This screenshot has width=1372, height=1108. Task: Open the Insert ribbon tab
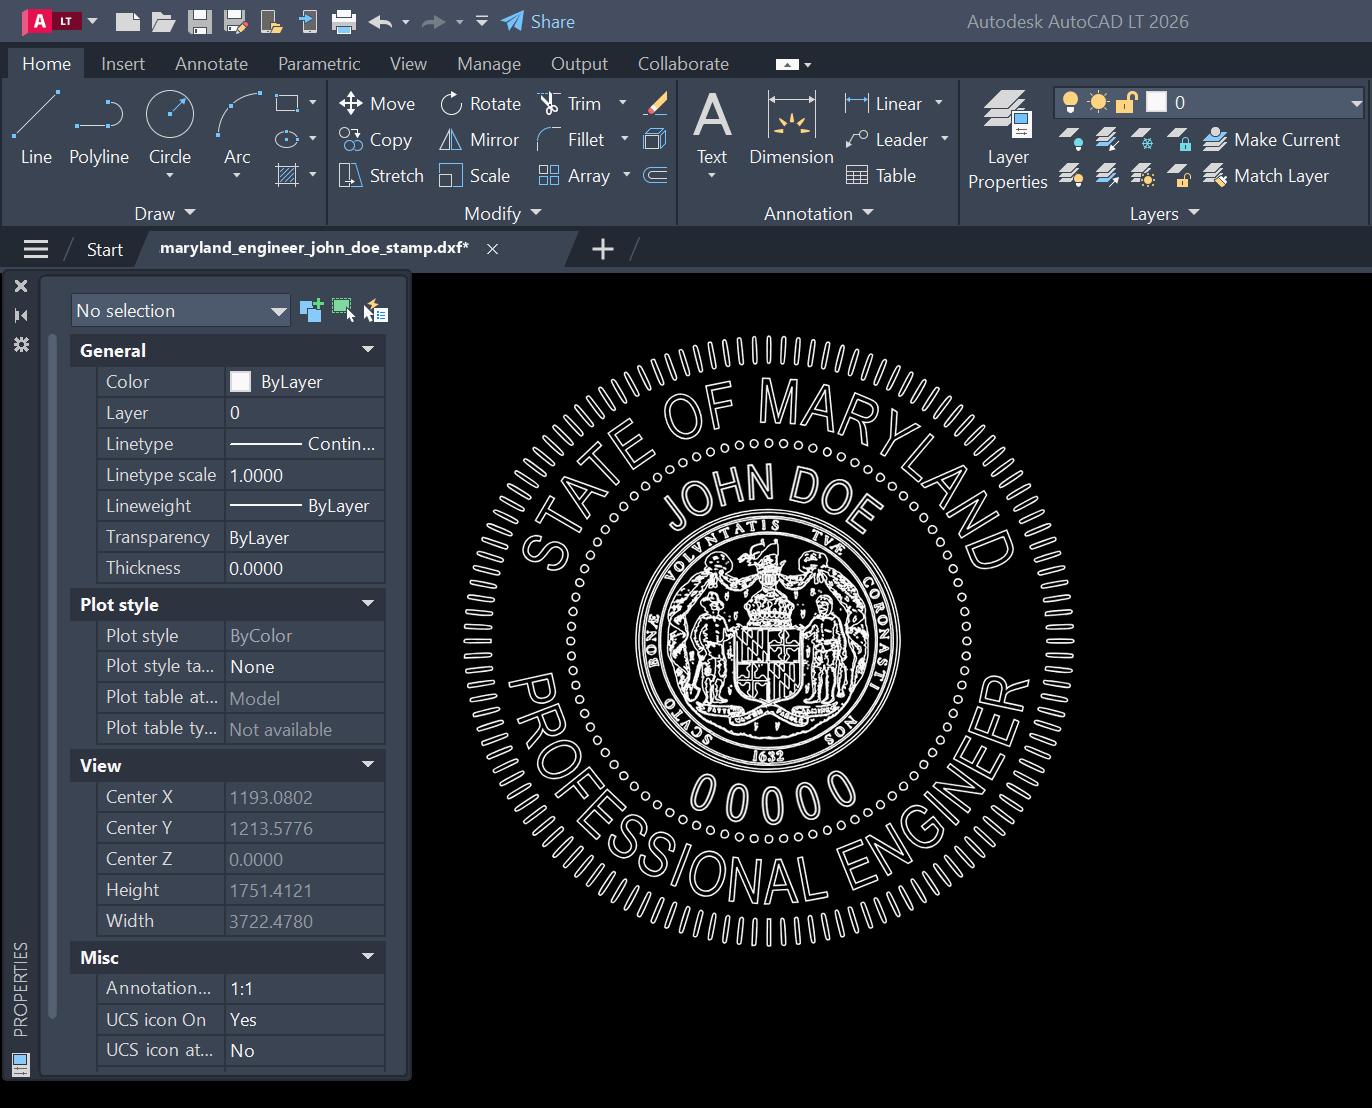pyautogui.click(x=123, y=63)
